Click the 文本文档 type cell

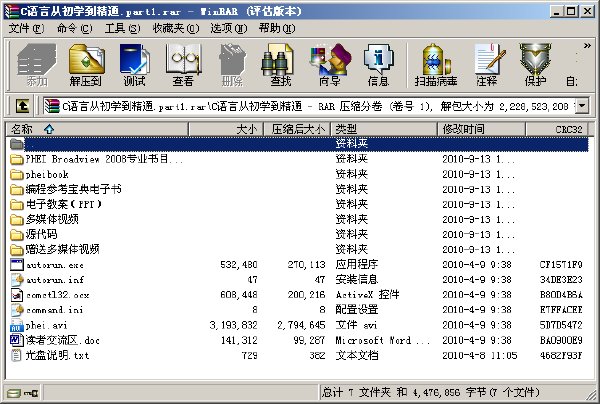pos(357,355)
